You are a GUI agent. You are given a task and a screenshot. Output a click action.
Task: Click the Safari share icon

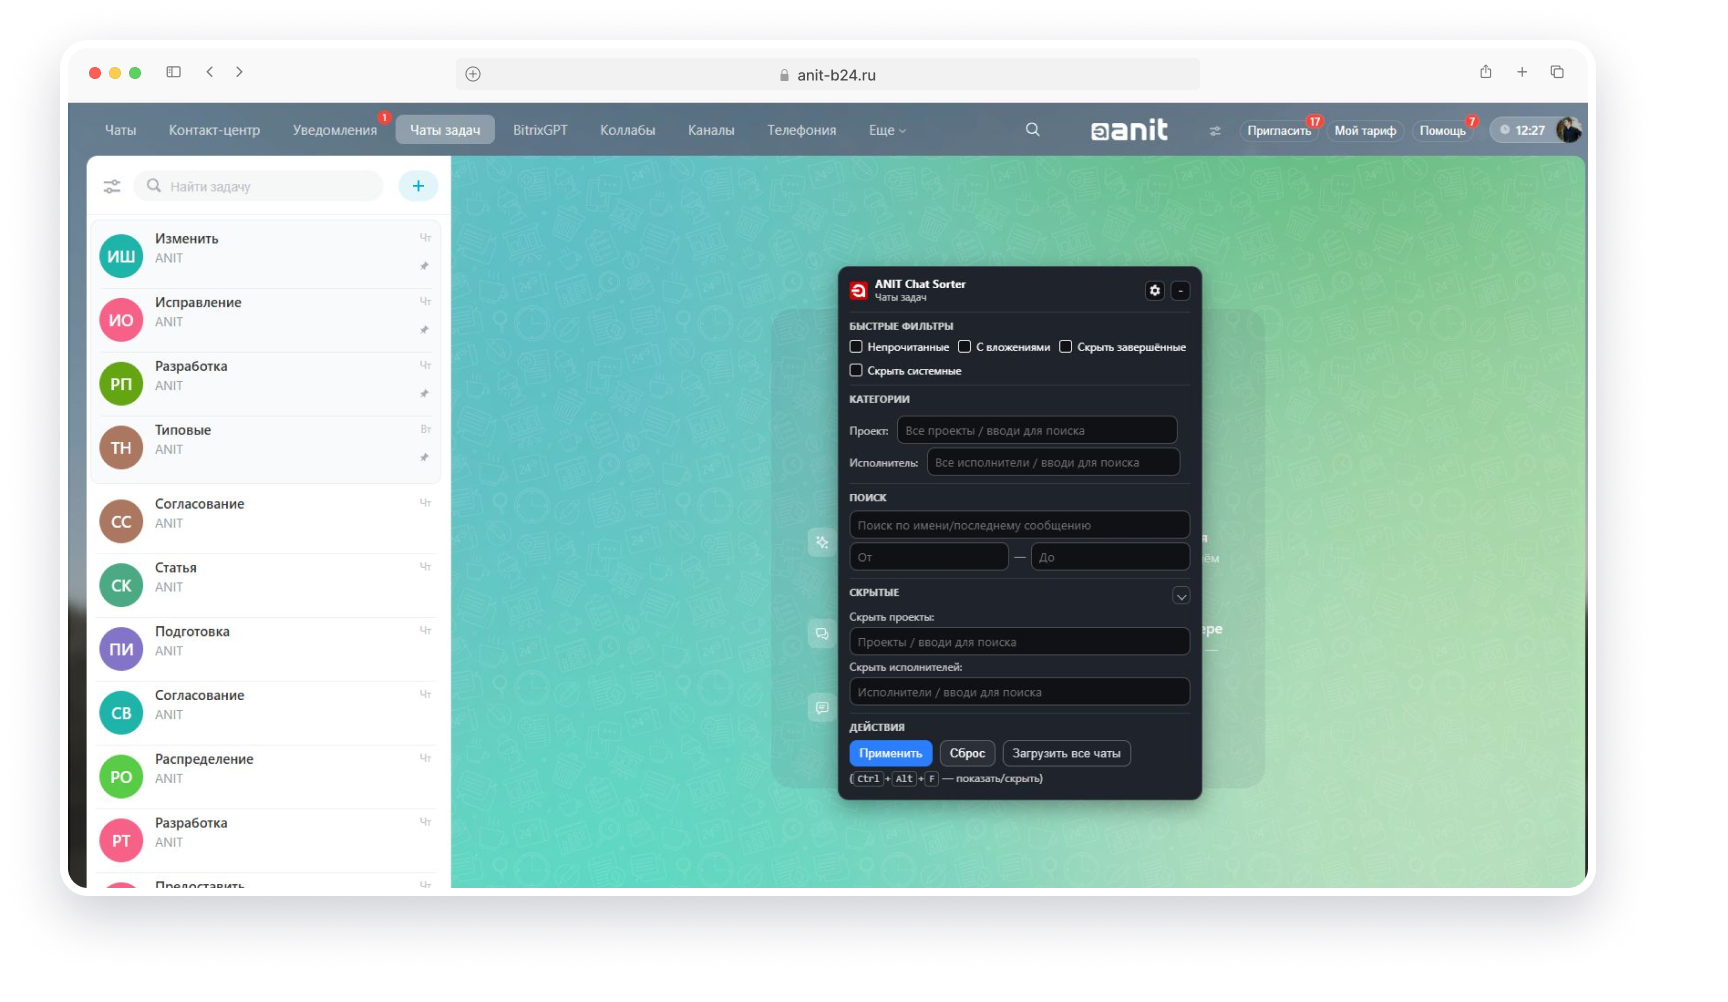[1485, 72]
